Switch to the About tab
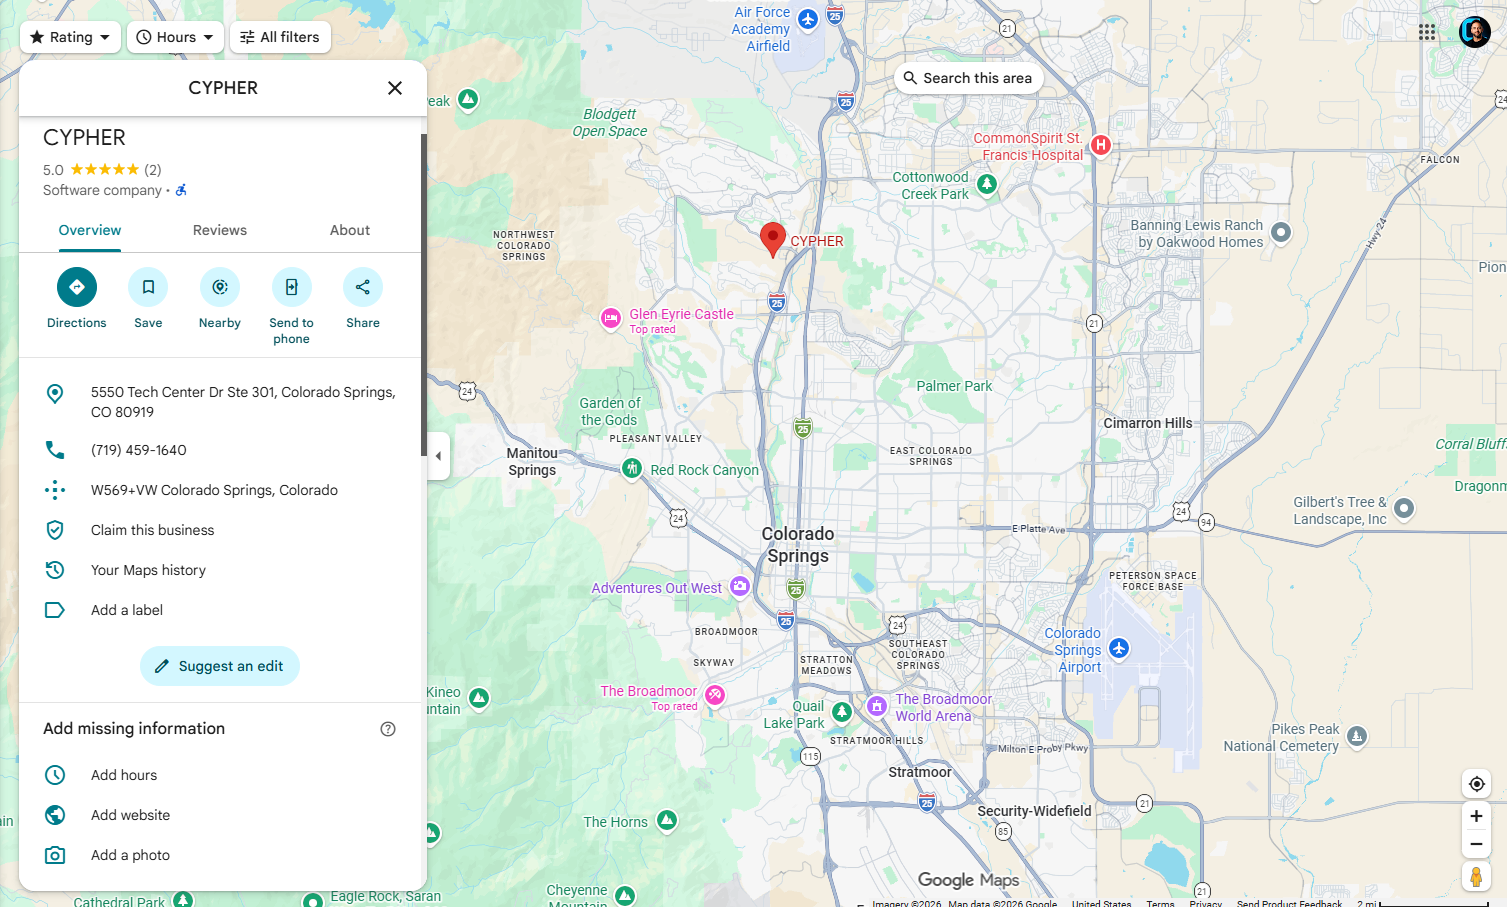This screenshot has width=1507, height=907. [350, 230]
